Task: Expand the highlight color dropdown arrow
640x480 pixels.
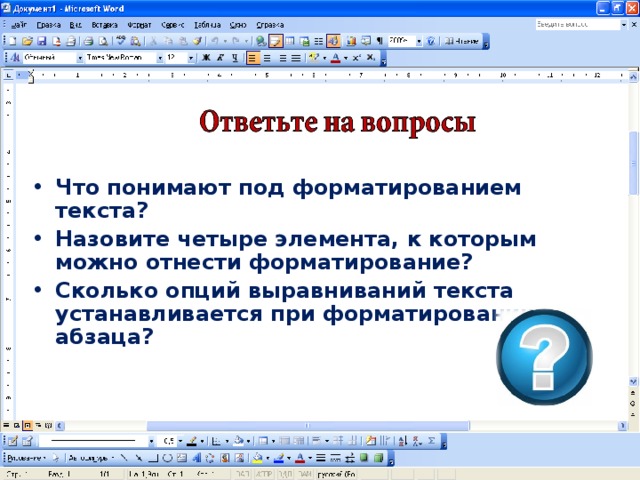Action: (324, 58)
